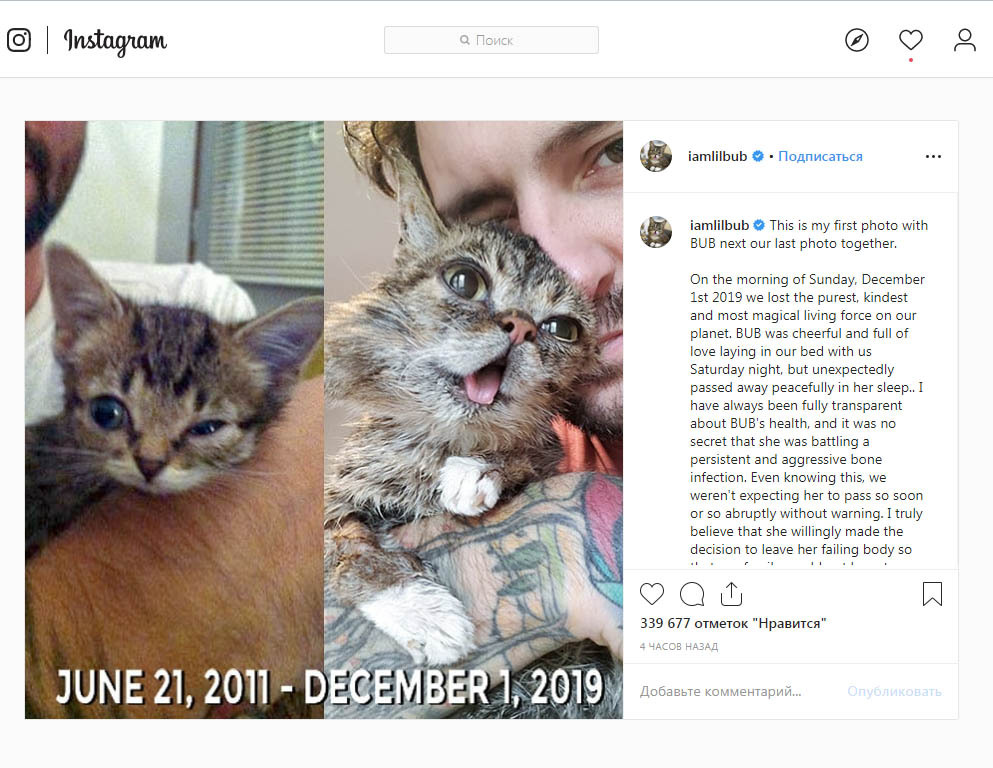This screenshot has height=768, width=993.
Task: Click the Instagram wordmark text logo
Action: 115,41
